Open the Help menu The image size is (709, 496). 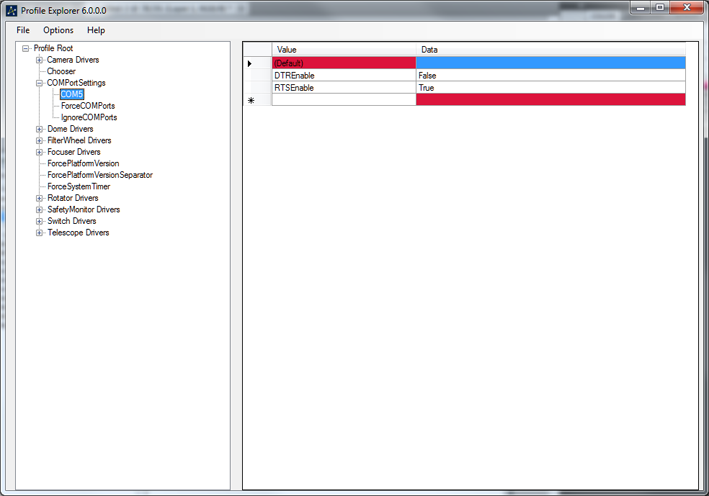96,30
